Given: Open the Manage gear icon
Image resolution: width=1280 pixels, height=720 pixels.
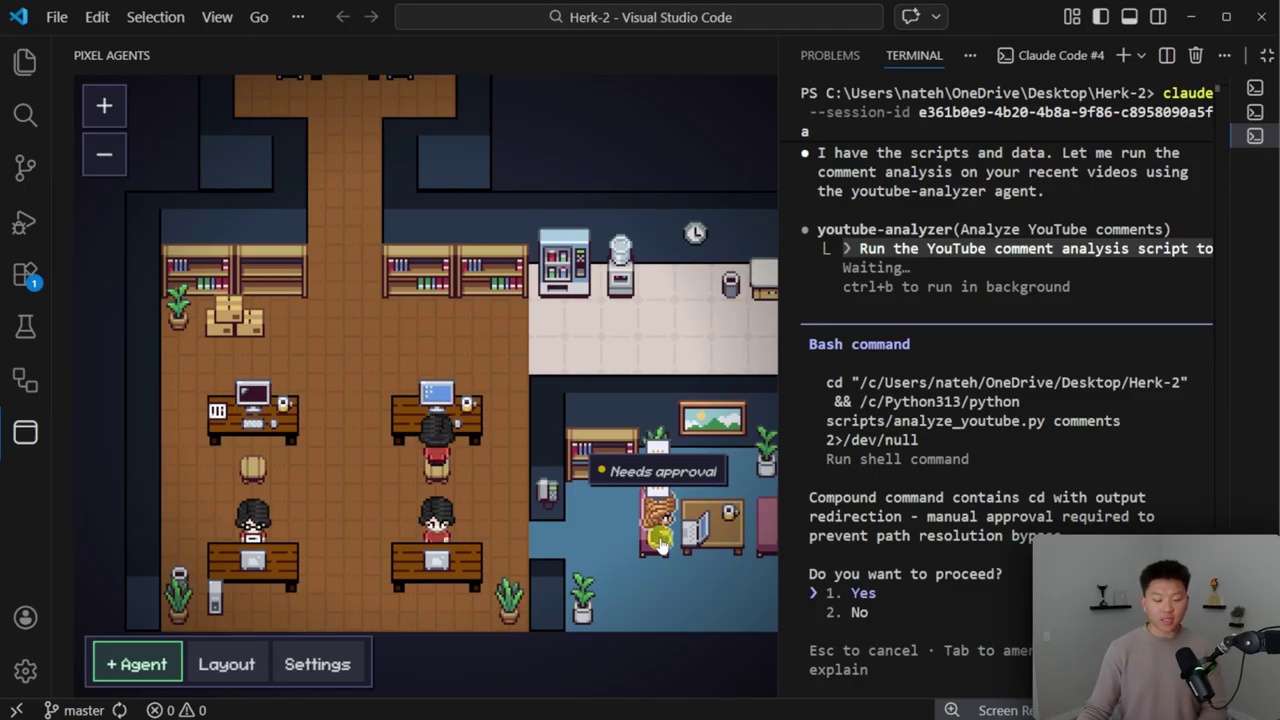Looking at the screenshot, I should 25,671.
